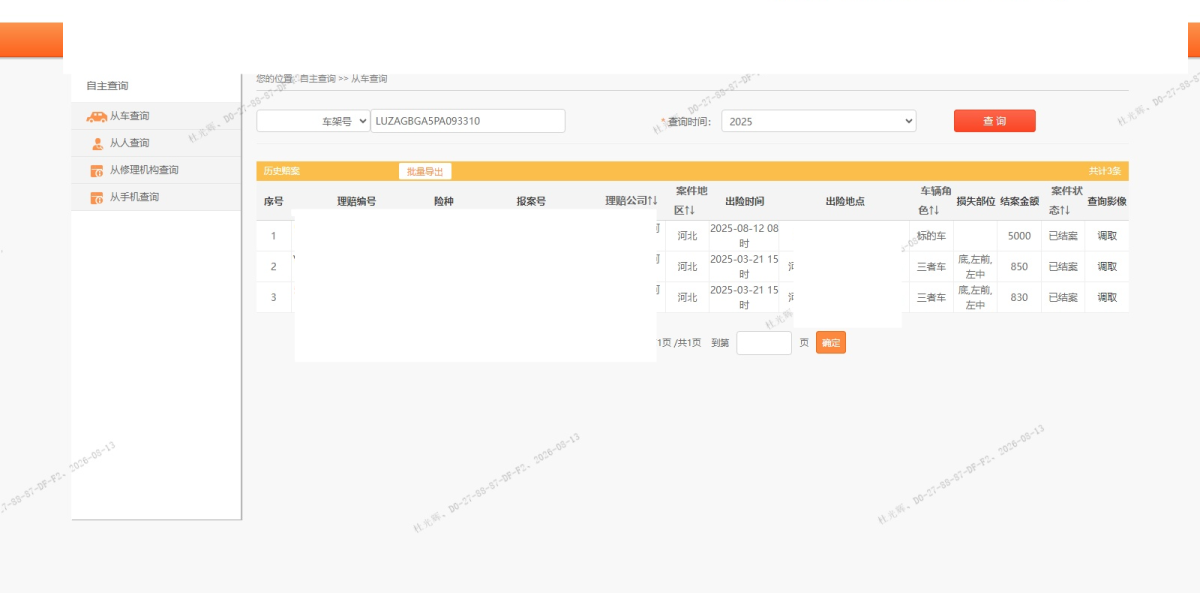Click the 历史赔案 panel title
This screenshot has height=593, width=1200.
(281, 171)
